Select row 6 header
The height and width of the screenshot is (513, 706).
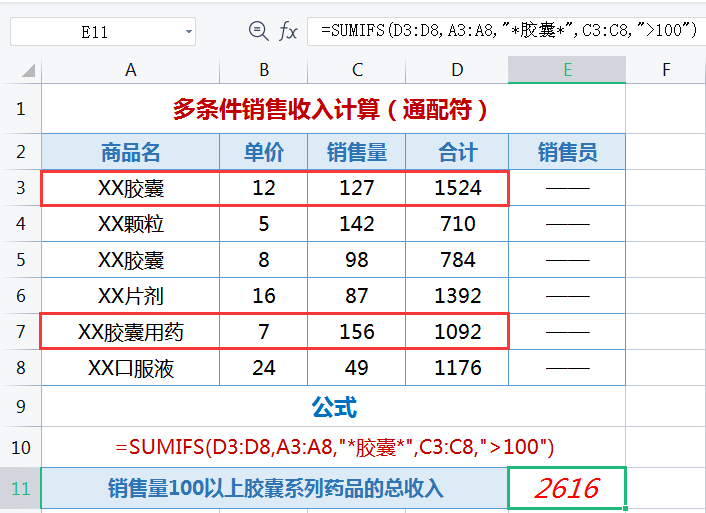tap(21, 296)
